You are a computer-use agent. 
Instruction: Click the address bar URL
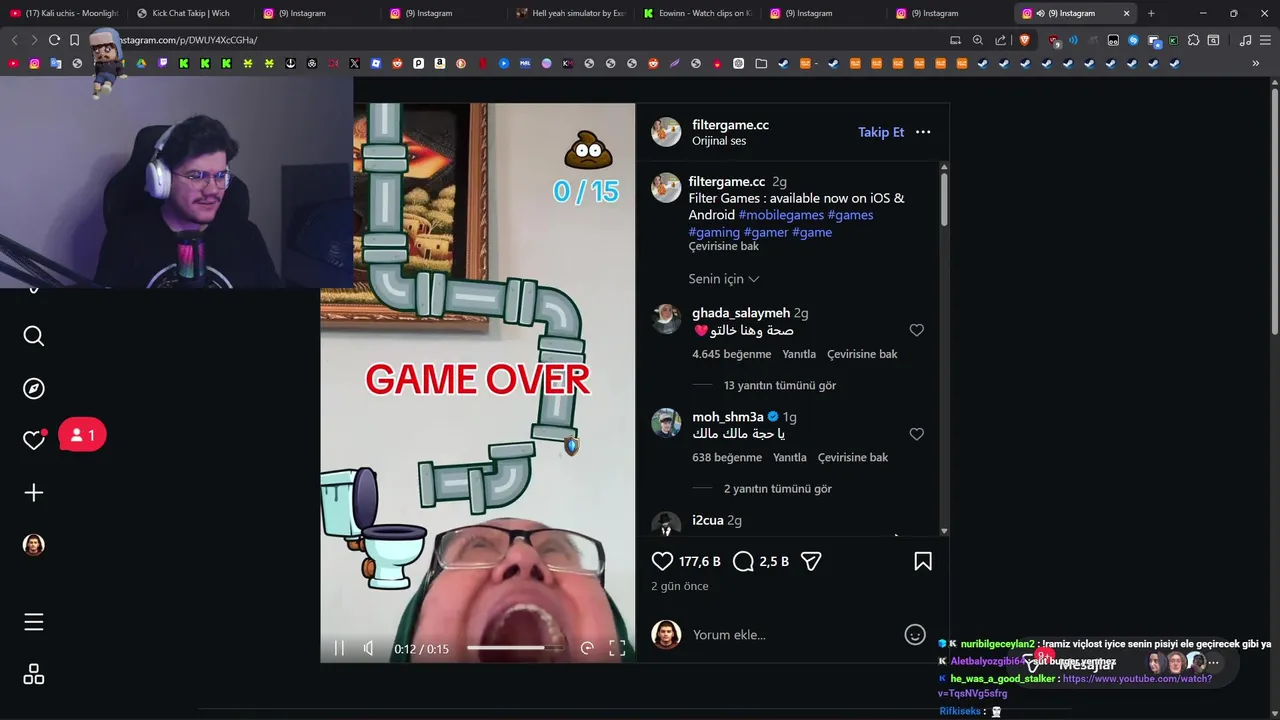tap(190, 40)
